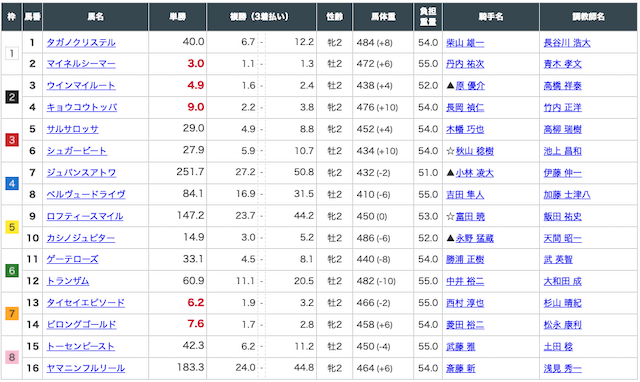Open trainer 青木 孝文 page
This screenshot has height=382, width=640.
tap(562, 64)
